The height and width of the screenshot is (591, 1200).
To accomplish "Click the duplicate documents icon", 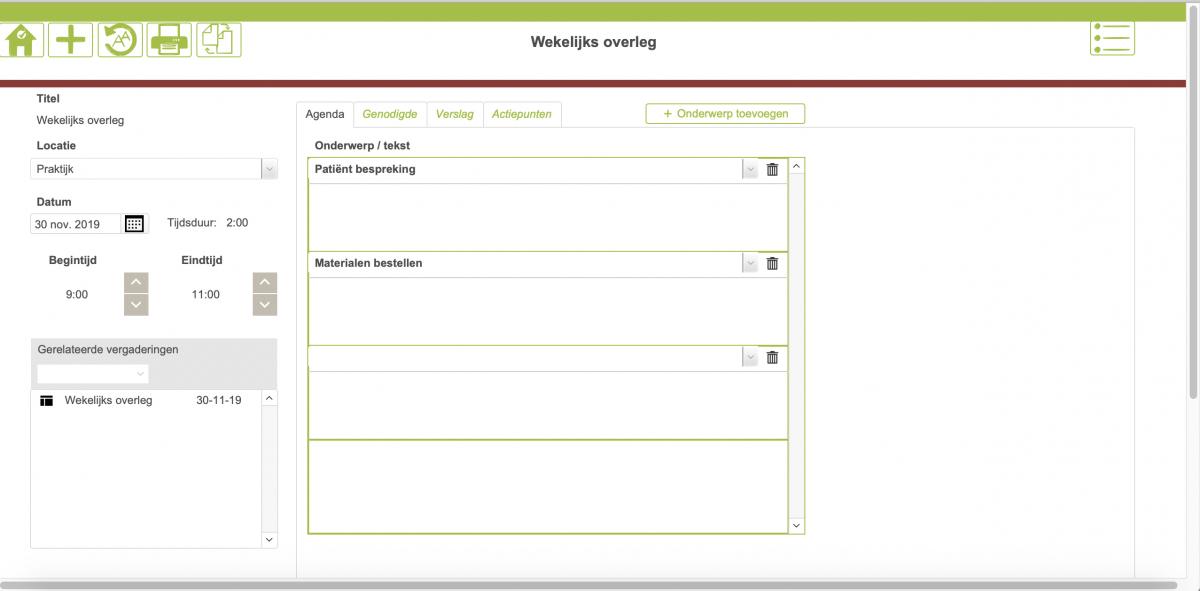I will [x=218, y=40].
